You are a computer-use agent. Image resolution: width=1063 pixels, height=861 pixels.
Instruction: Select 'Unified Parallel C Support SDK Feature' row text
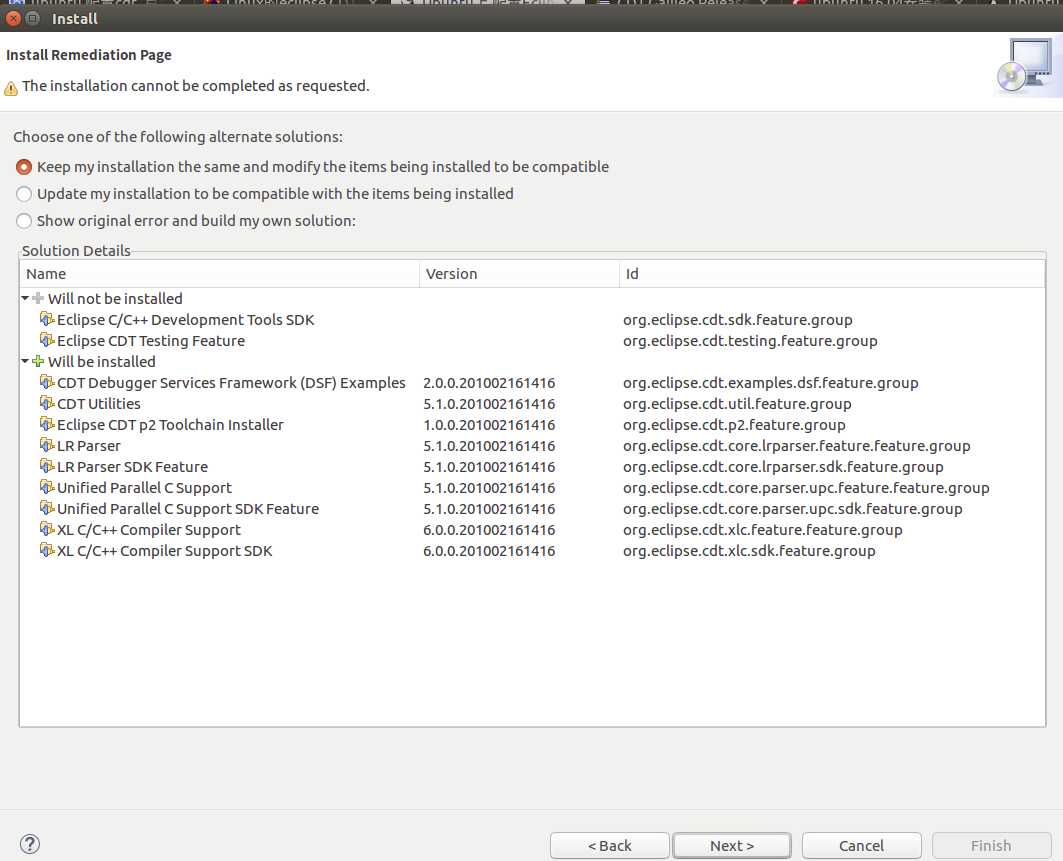[x=188, y=508]
